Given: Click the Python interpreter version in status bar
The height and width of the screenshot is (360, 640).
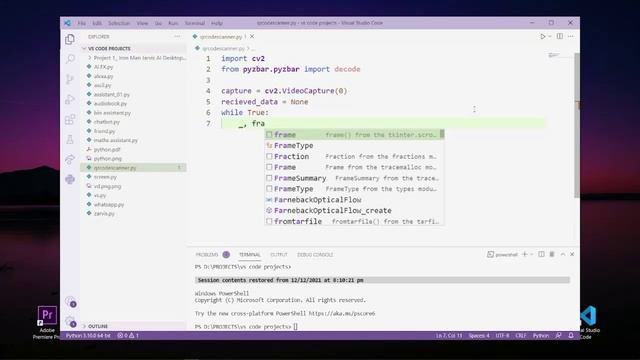Looking at the screenshot, I should tap(88, 336).
